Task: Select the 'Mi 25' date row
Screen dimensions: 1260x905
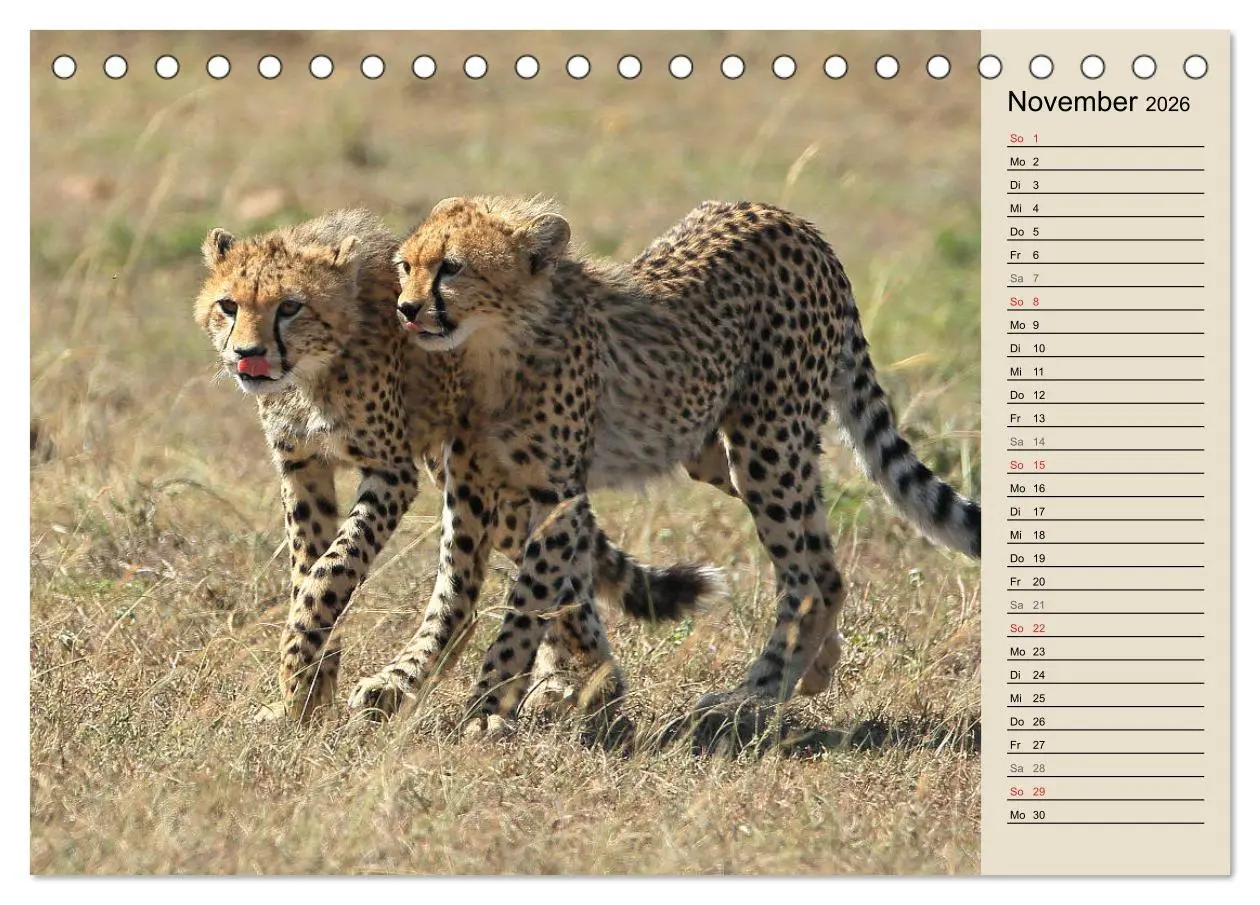Action: (x=1105, y=698)
